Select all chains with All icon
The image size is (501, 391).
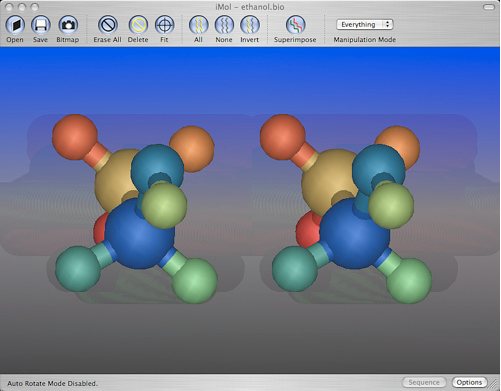click(199, 25)
